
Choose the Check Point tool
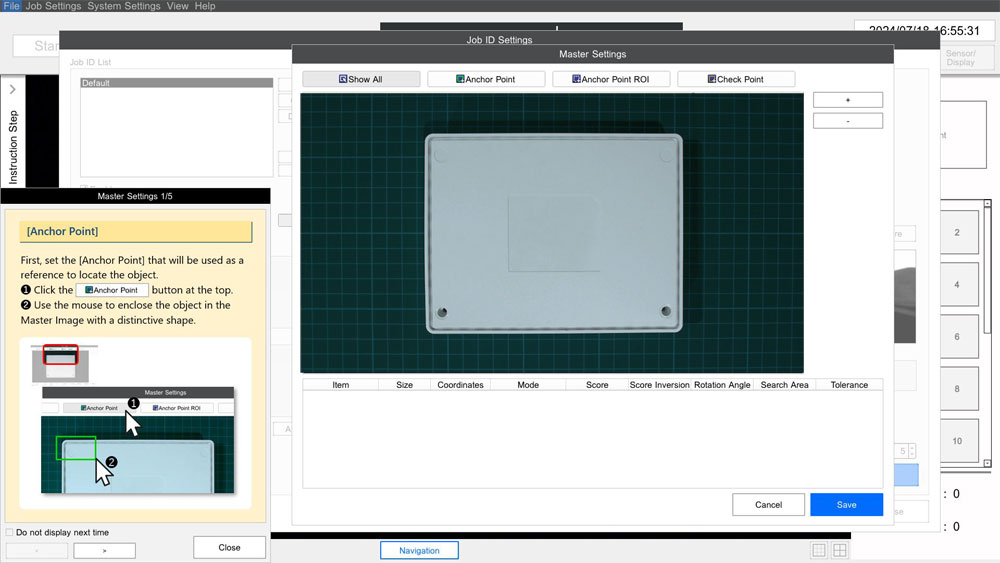point(735,79)
